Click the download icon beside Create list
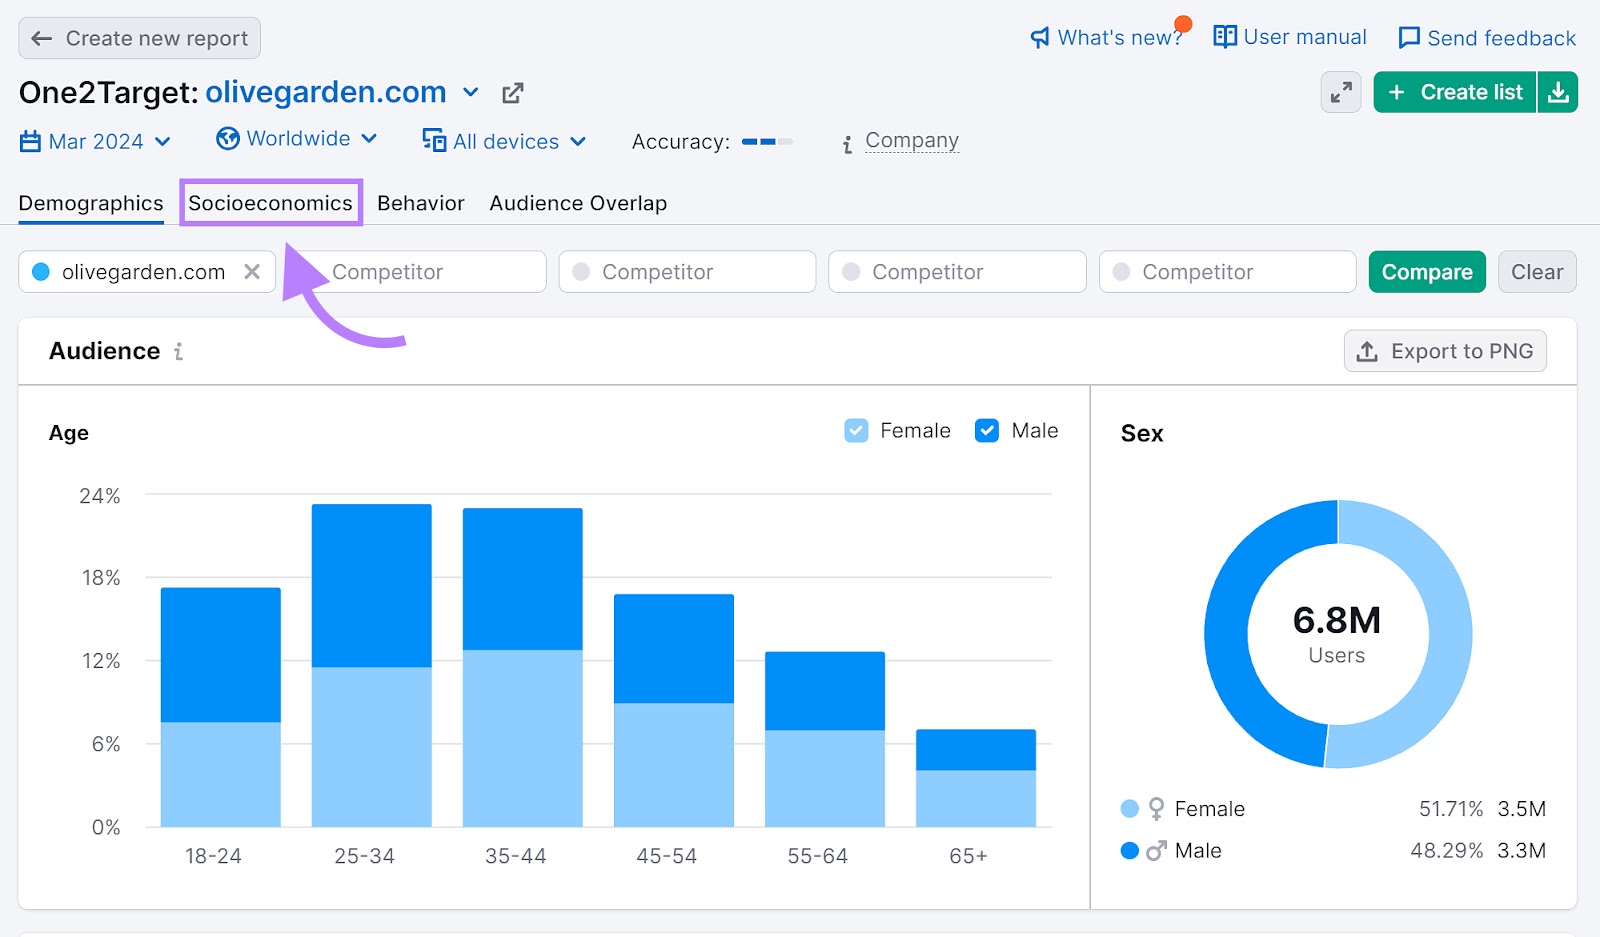The image size is (1600, 937). pos(1557,93)
